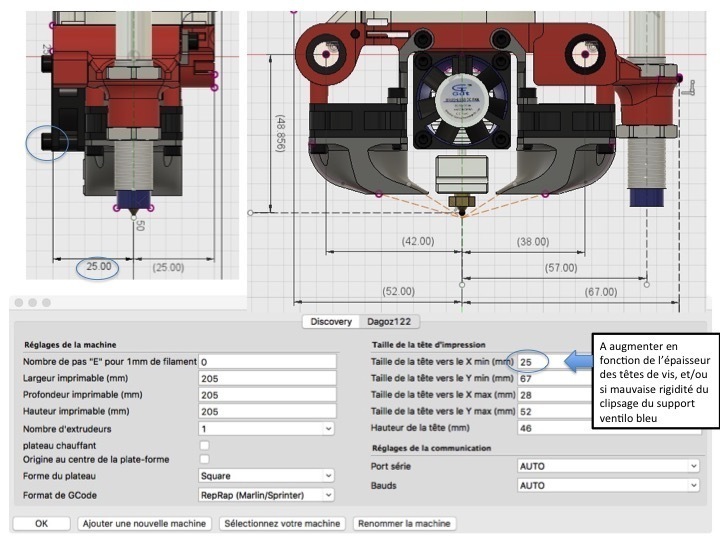Check the plateau chauffant checkbox
720x540 pixels.
point(204,445)
